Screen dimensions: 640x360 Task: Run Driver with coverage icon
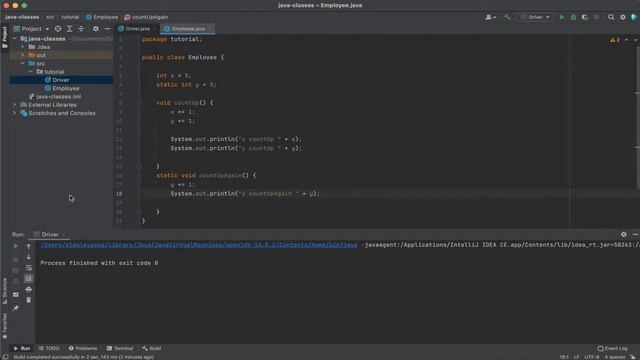pos(585,17)
